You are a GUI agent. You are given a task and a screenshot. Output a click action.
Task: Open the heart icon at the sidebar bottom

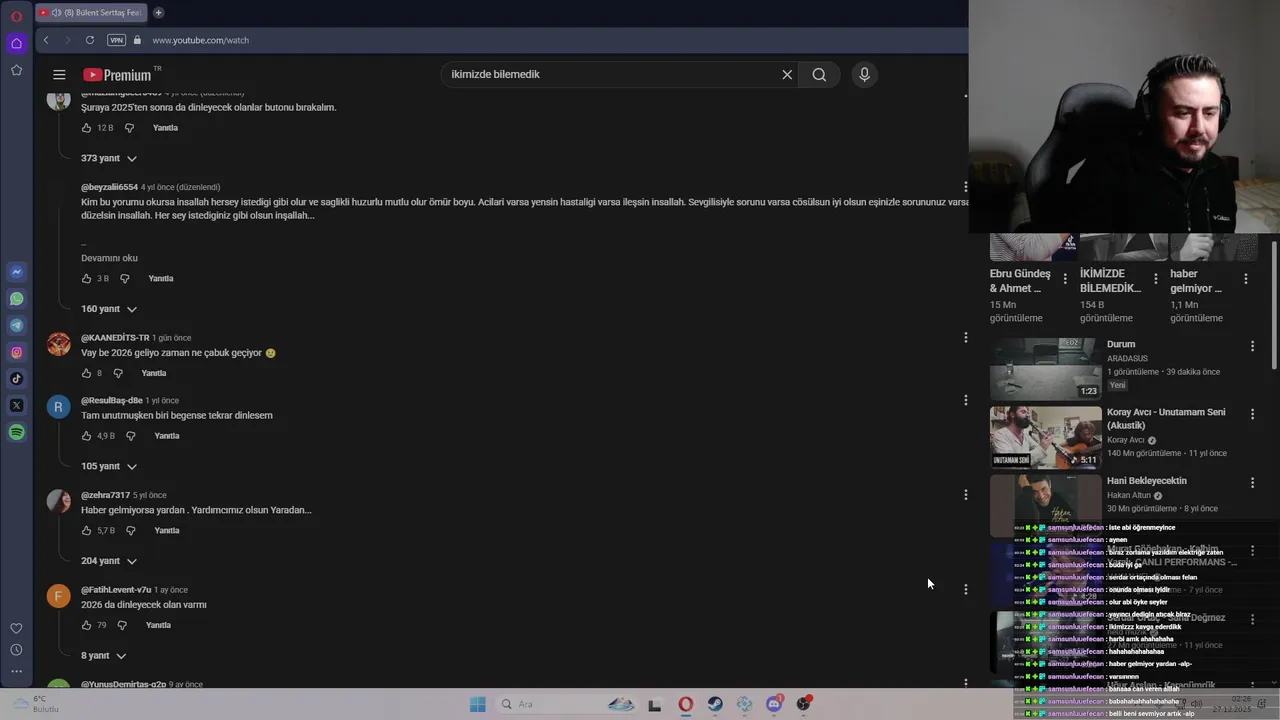tap(16, 628)
